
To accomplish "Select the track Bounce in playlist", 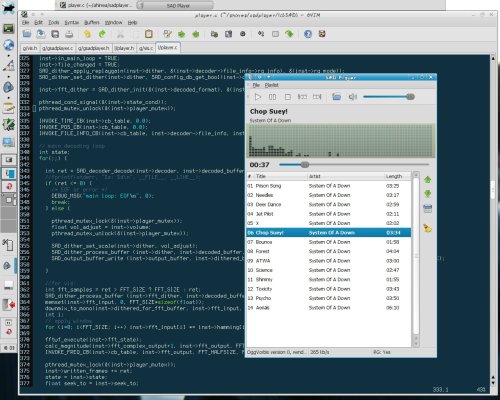I will coord(329,242).
